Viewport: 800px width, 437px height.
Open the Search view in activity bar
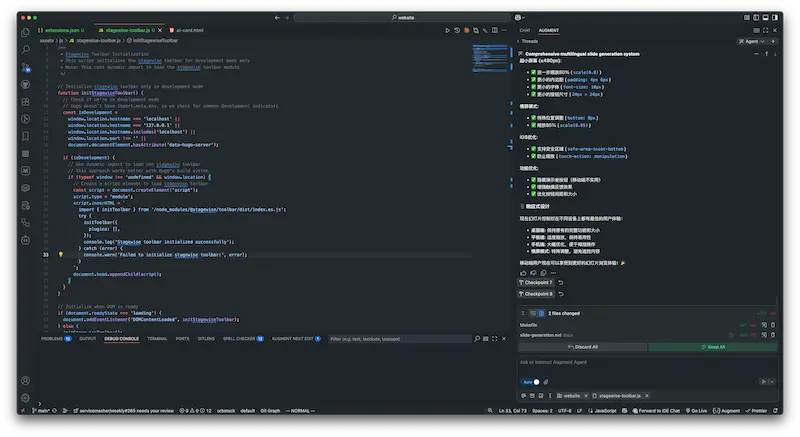click(26, 49)
